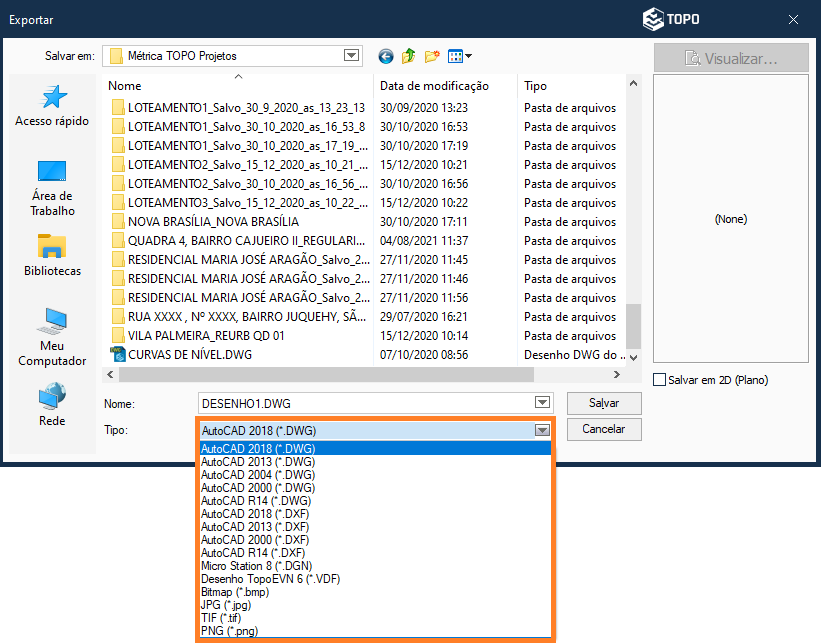Image resolution: width=821 pixels, height=644 pixels.
Task: Enable Salvar em 2D (Plano) checkbox
Action: [x=659, y=380]
